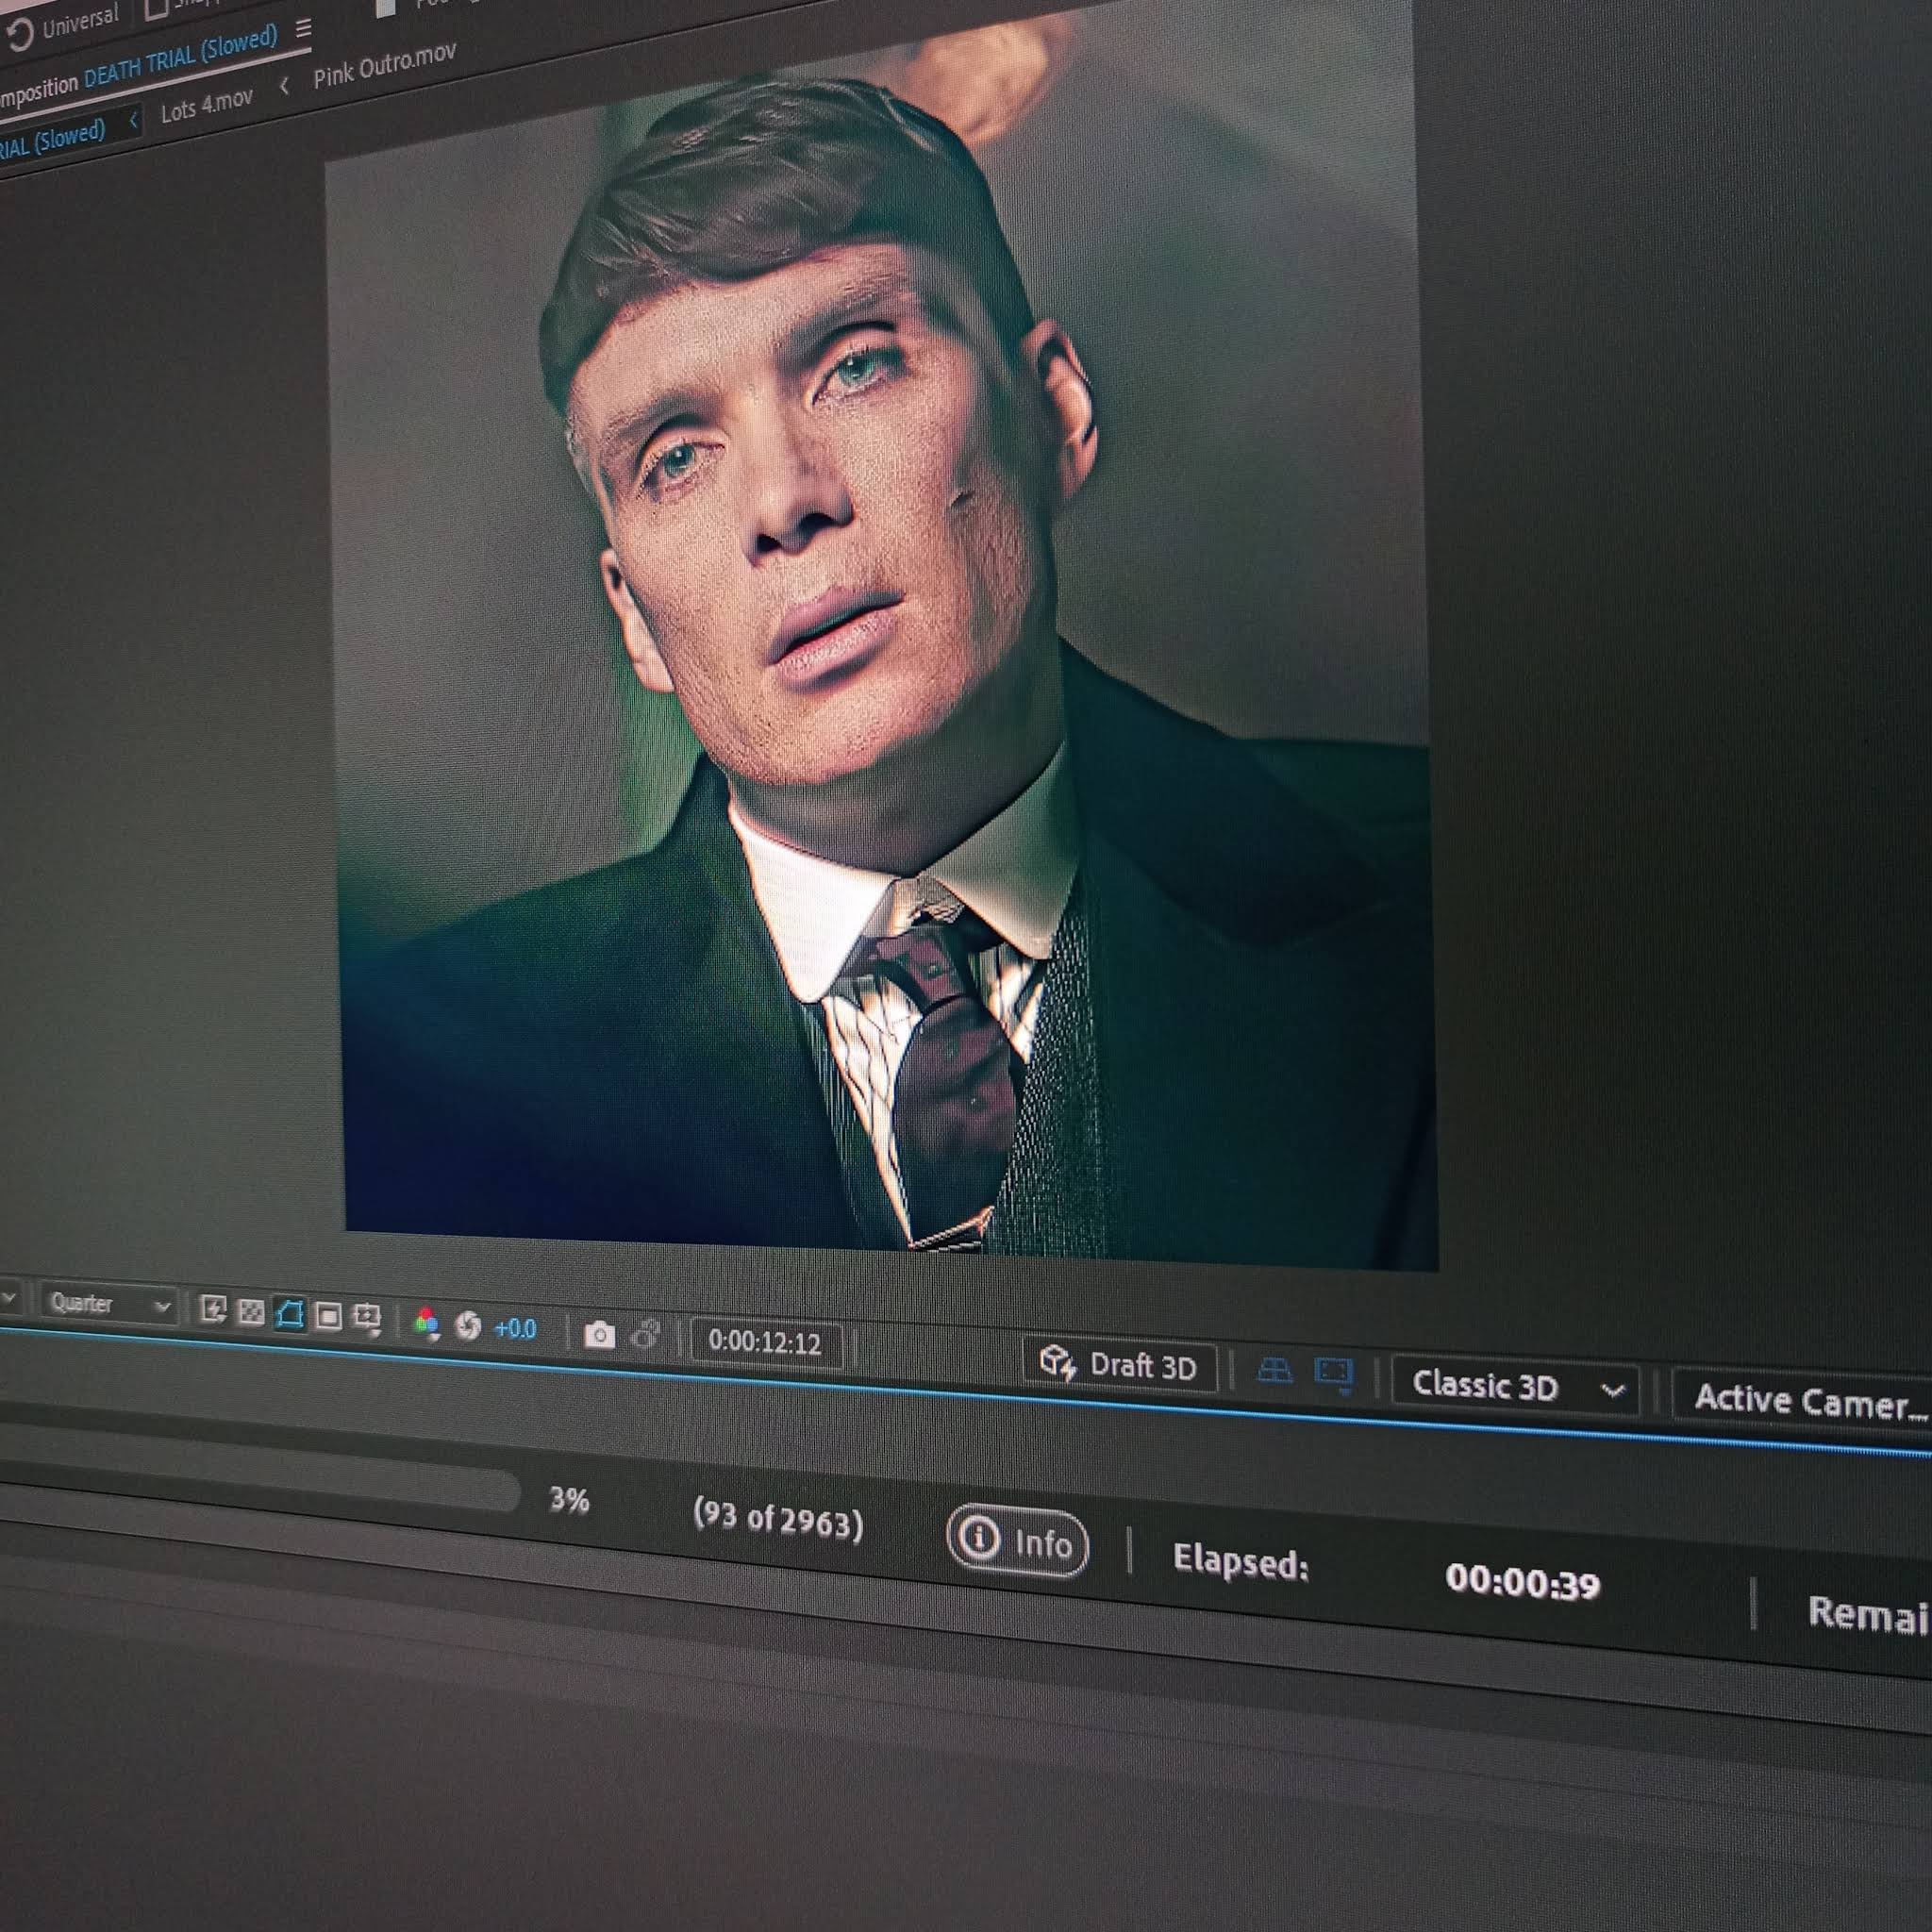Toggle the Draft 3D button

pos(1119,1365)
